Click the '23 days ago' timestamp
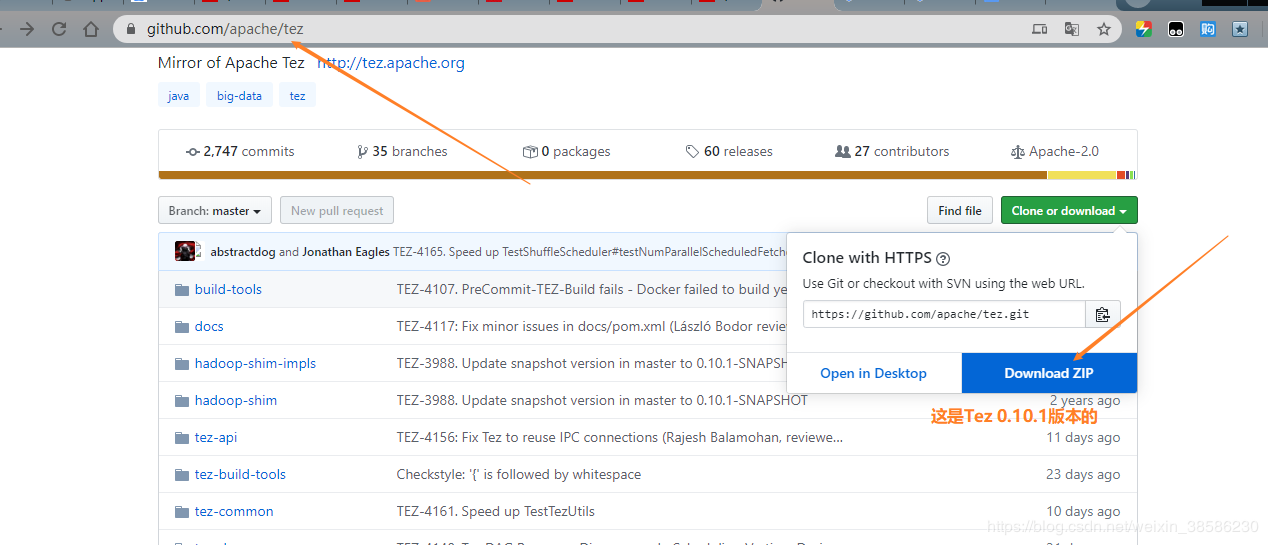The height and width of the screenshot is (545, 1268). [x=1083, y=474]
